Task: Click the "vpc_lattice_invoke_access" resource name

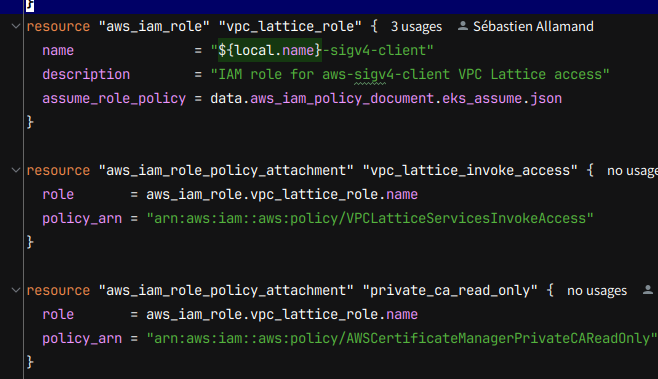Action: 470,171
